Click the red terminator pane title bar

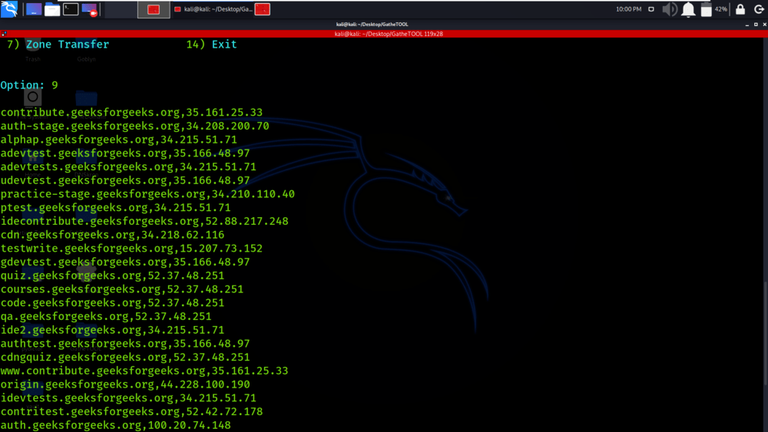[388, 34]
